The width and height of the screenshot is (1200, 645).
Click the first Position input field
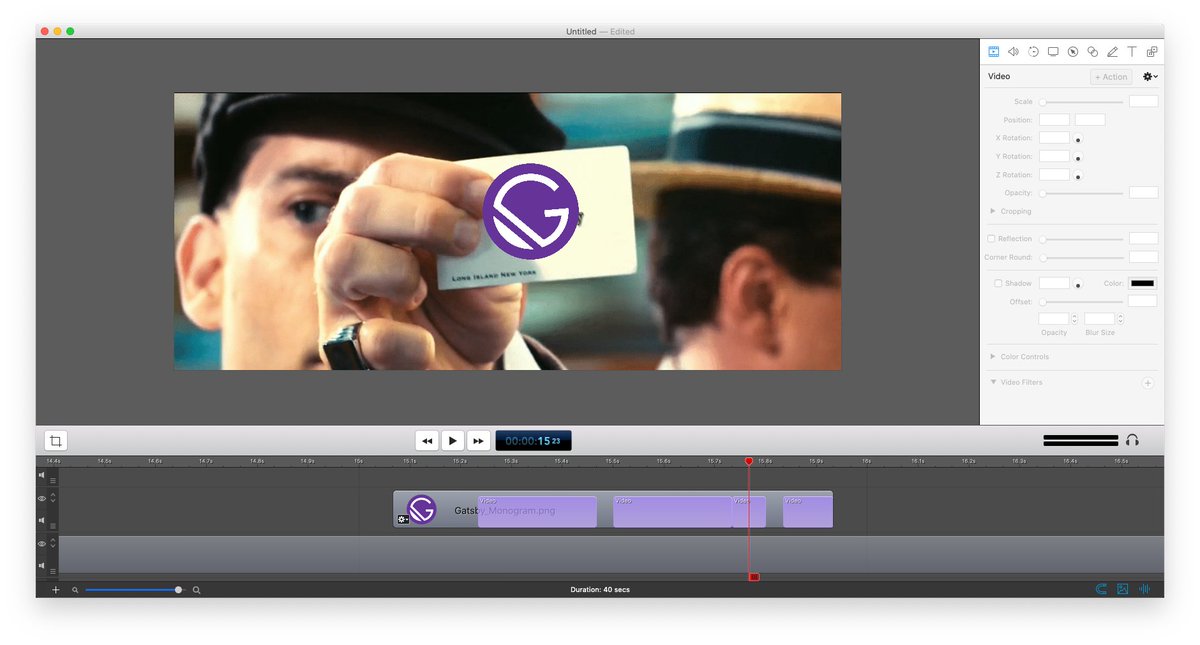pyautogui.click(x=1054, y=120)
